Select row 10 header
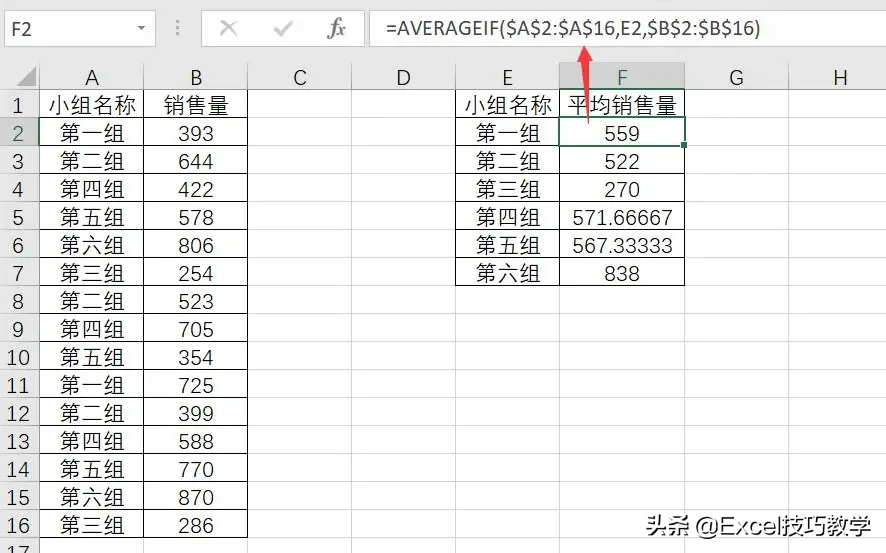The width and height of the screenshot is (886, 553). coord(18,357)
